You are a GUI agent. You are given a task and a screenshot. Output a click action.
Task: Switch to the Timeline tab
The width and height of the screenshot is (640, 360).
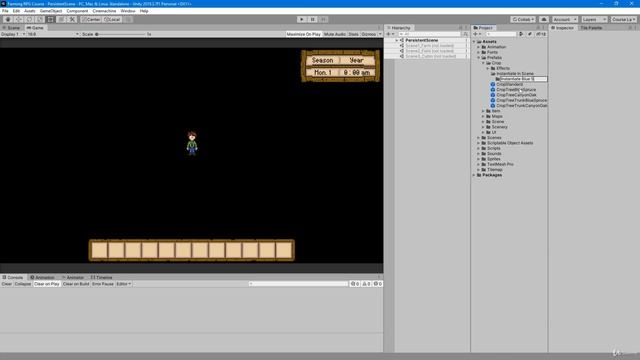(102, 277)
